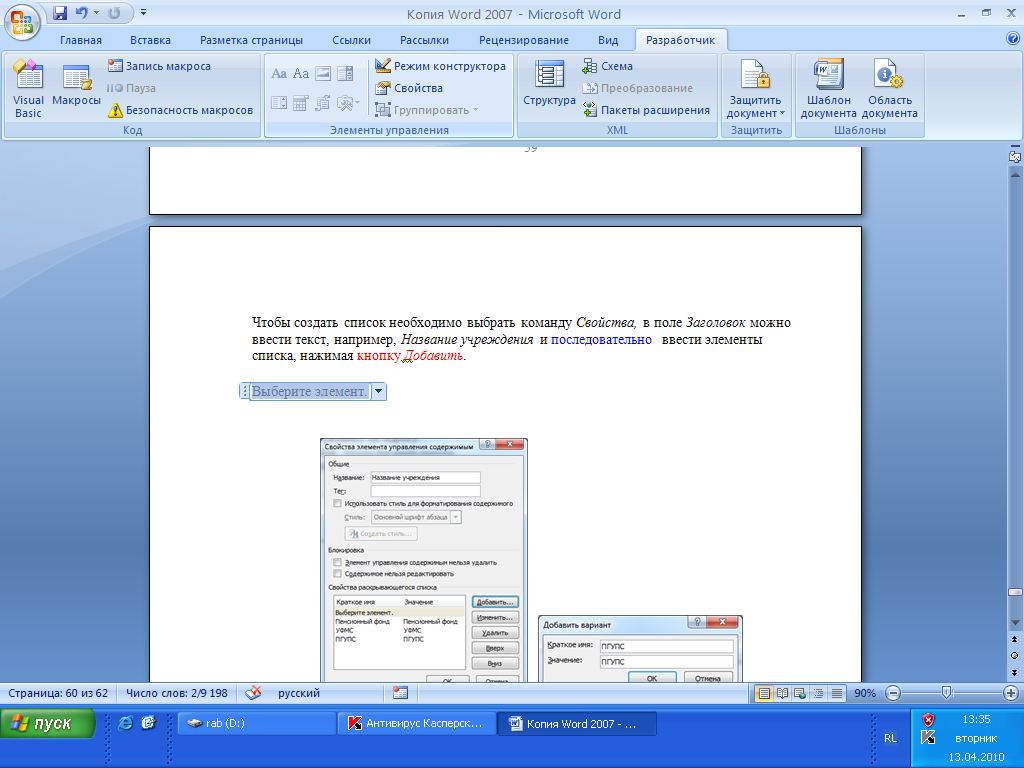Screen dimensions: 1024x768
Task: Click spelling check icon in status bar
Action: pyautogui.click(x=253, y=693)
